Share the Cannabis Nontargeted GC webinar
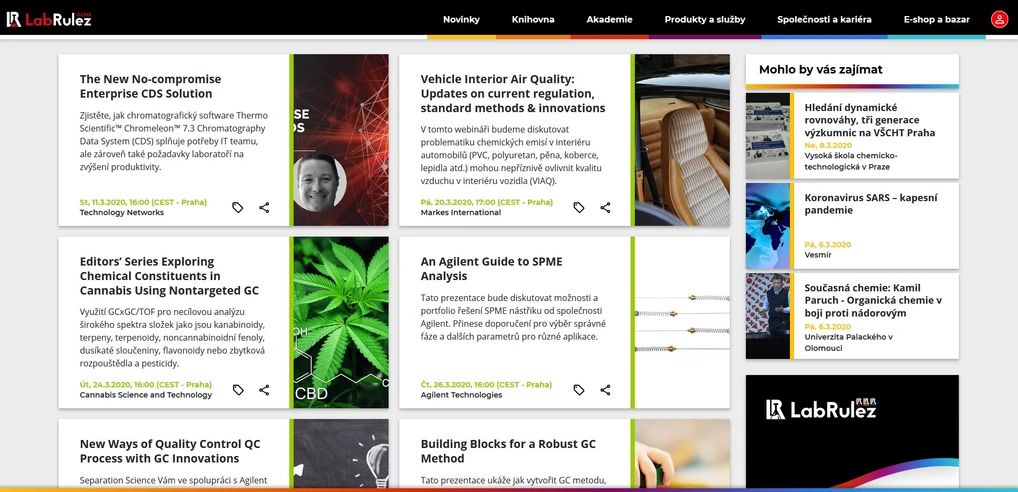Viewport: 1018px width, 492px height. click(264, 390)
